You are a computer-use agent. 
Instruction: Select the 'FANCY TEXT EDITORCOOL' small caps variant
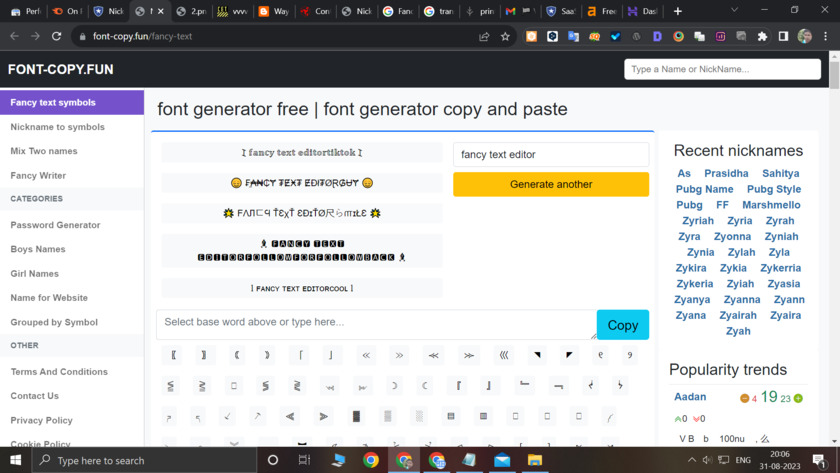[x=302, y=288]
